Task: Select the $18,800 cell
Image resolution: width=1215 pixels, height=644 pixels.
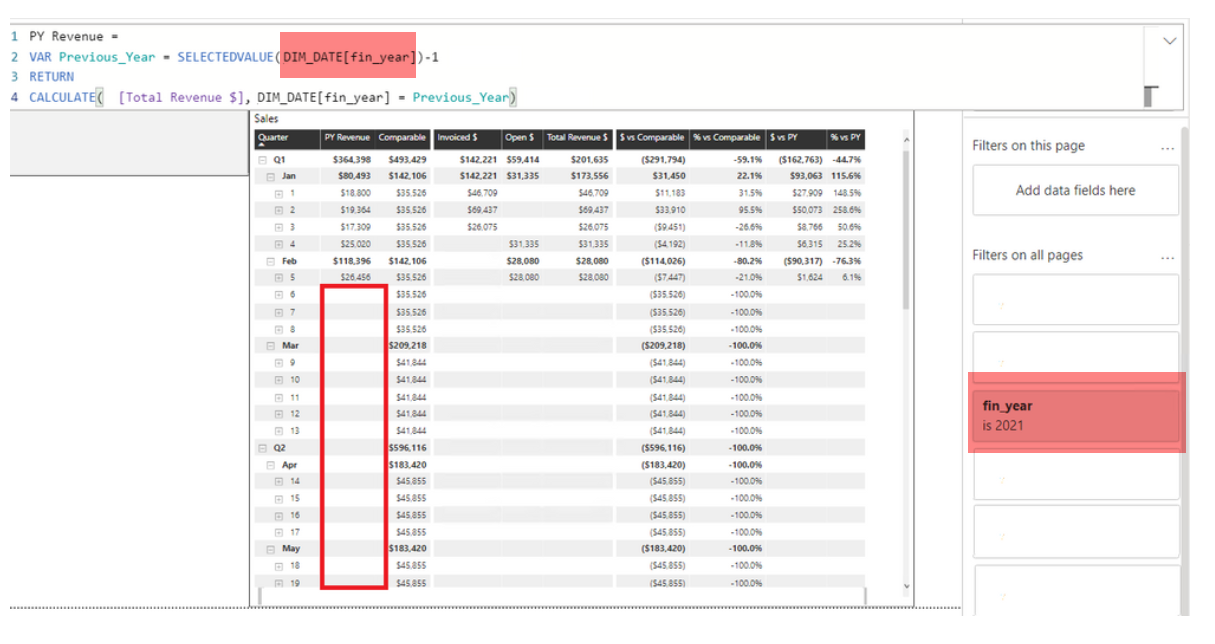Action: (x=355, y=193)
